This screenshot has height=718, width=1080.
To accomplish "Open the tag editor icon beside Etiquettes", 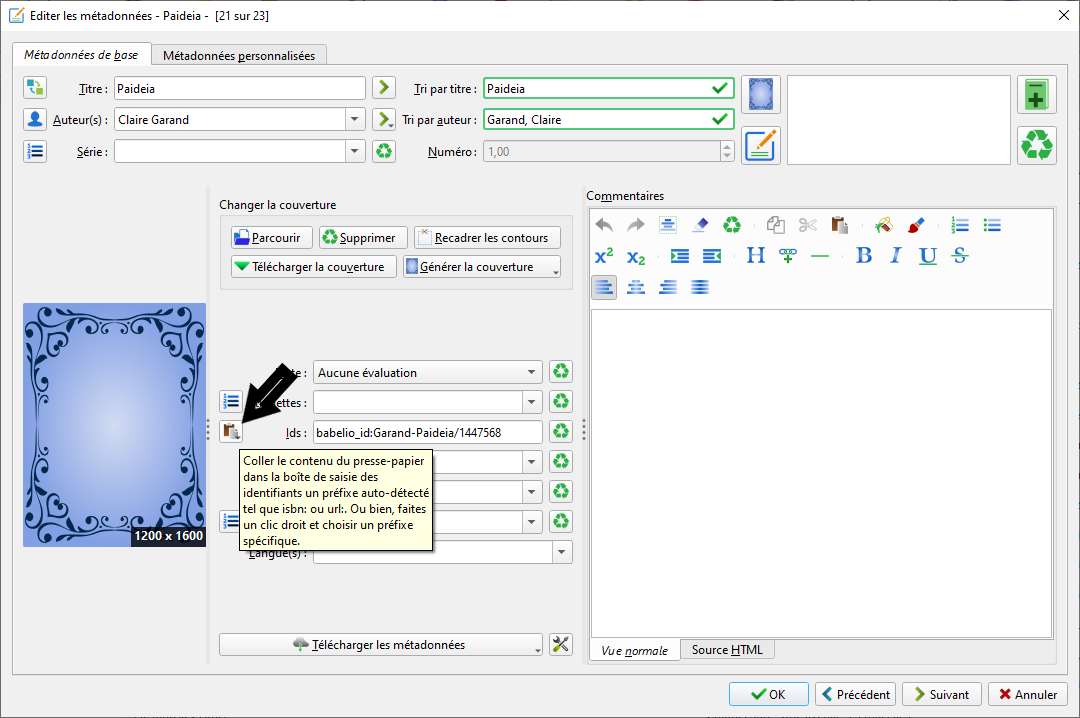I will (x=231, y=401).
